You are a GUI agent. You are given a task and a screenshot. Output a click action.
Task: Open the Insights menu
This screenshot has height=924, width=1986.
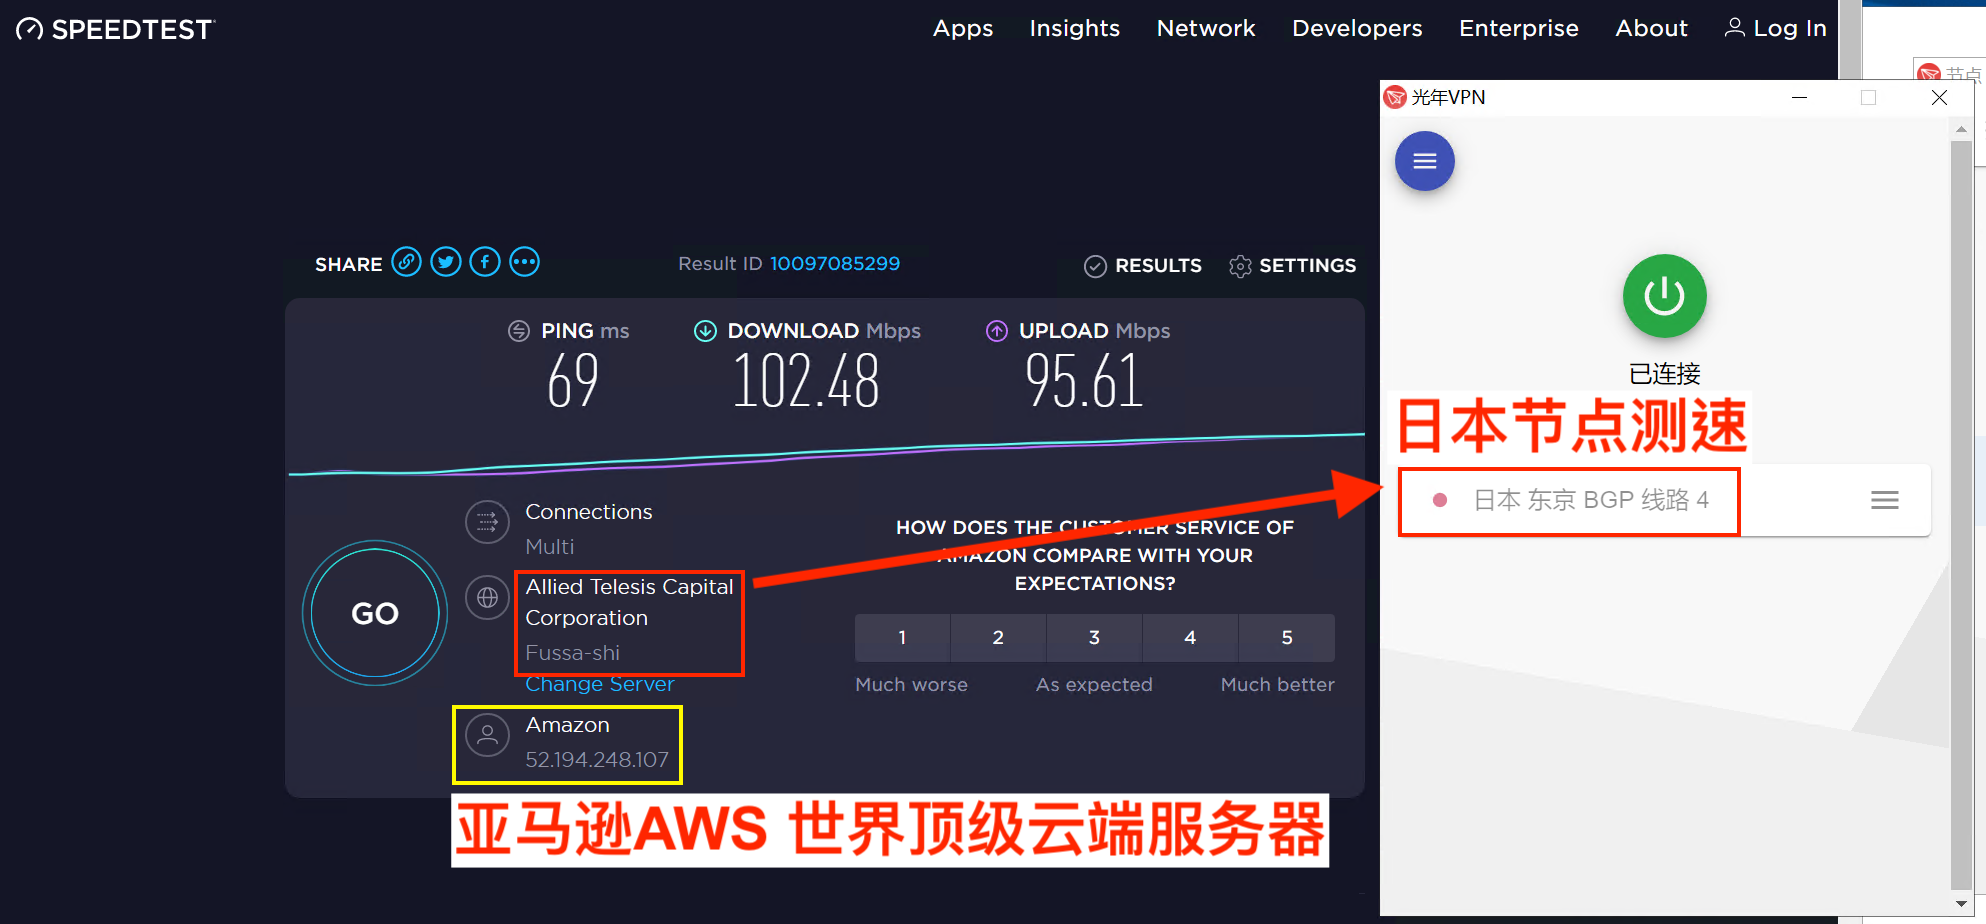(x=1075, y=28)
